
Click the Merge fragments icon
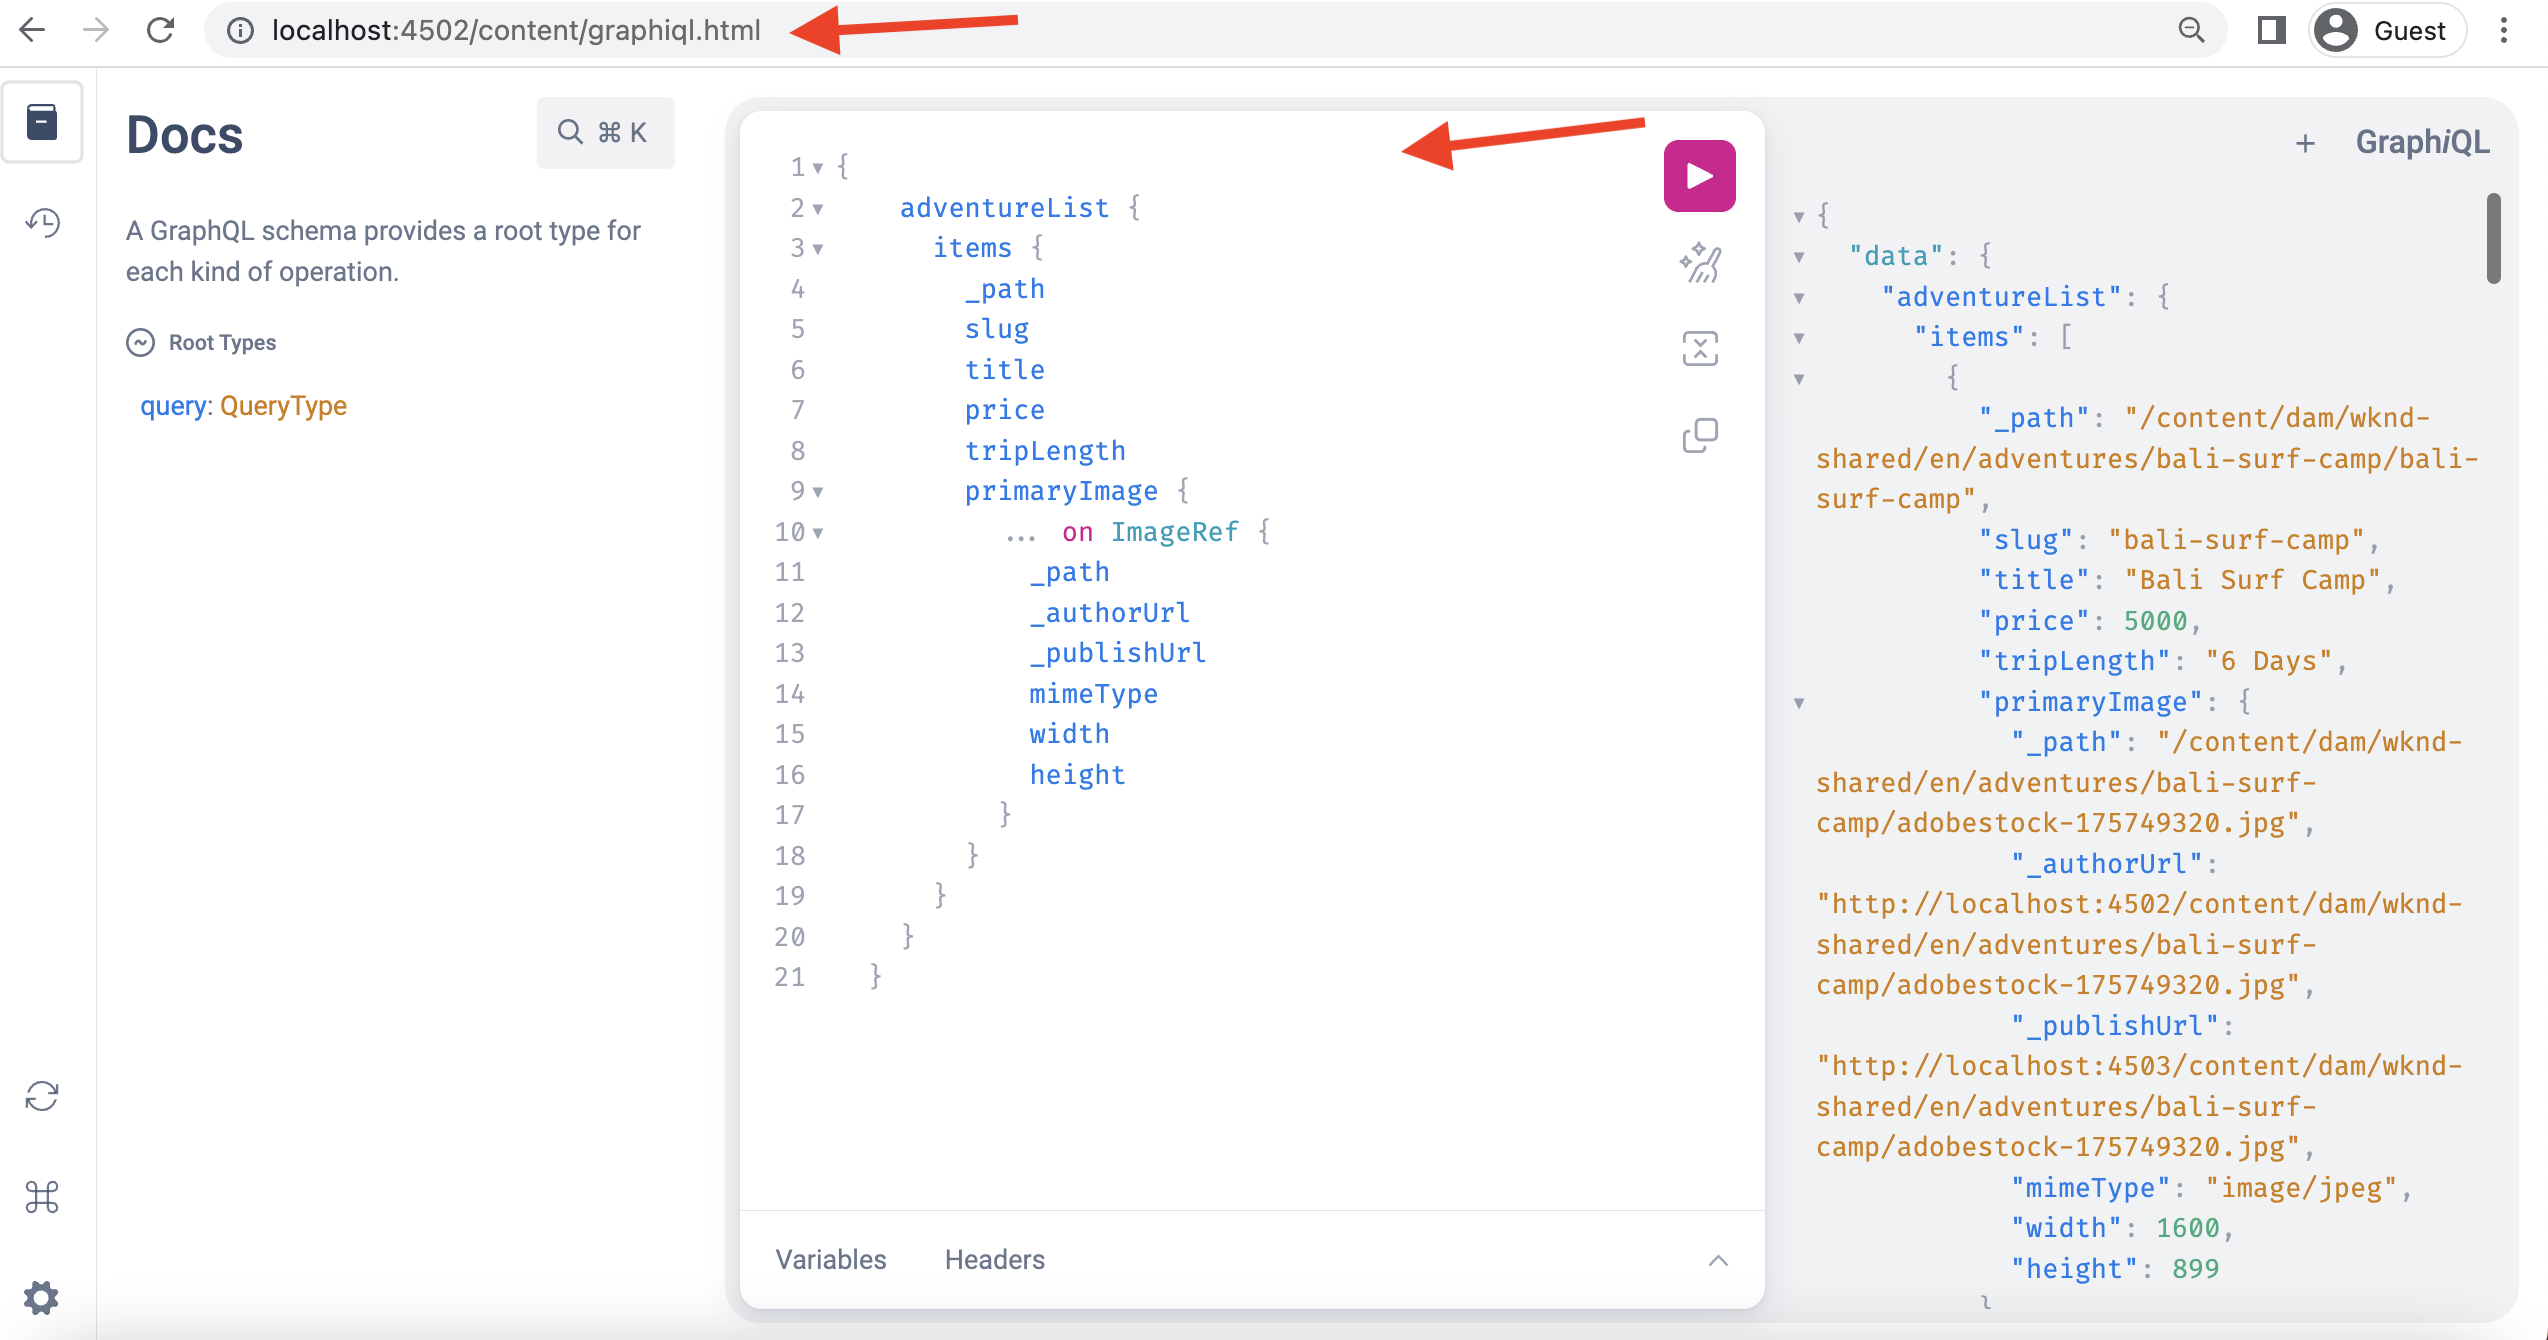(1699, 349)
